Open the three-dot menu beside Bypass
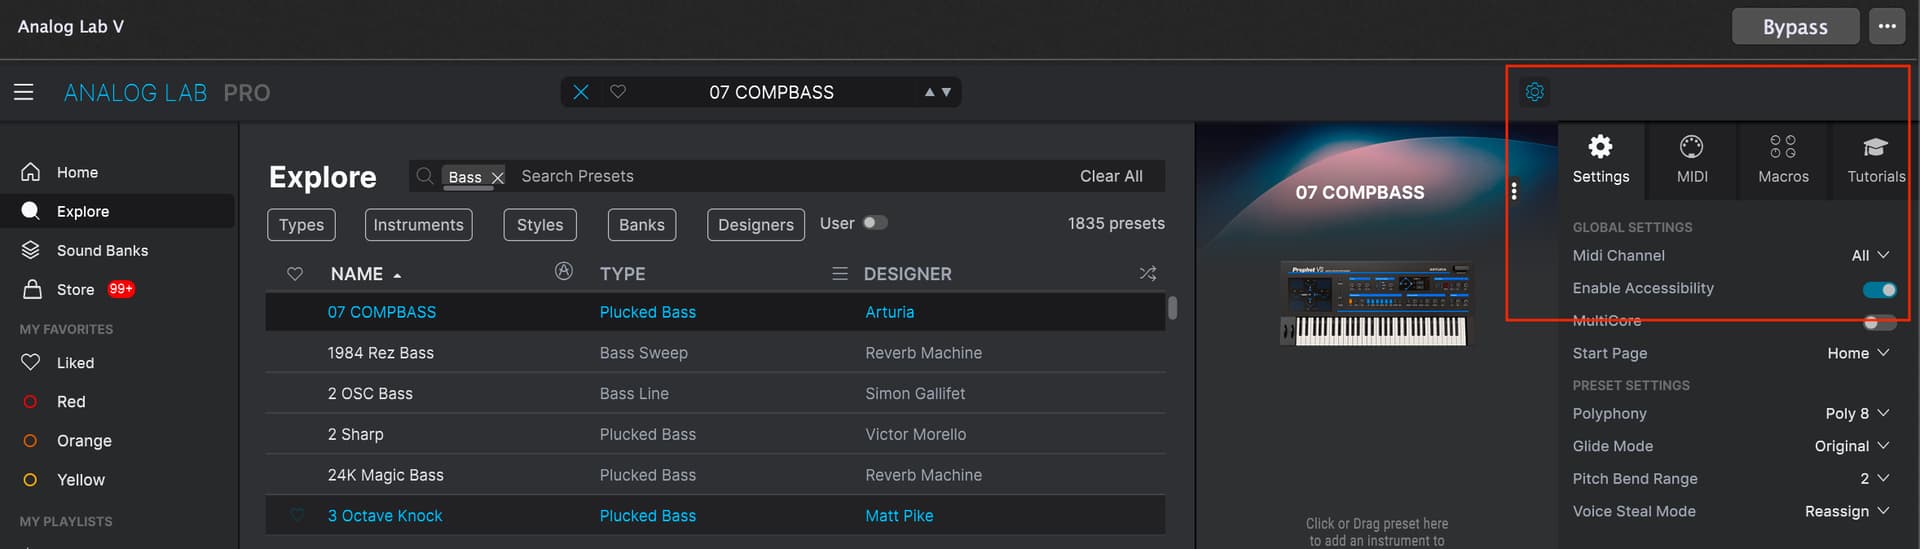Viewport: 1920px width, 549px height. (1886, 27)
